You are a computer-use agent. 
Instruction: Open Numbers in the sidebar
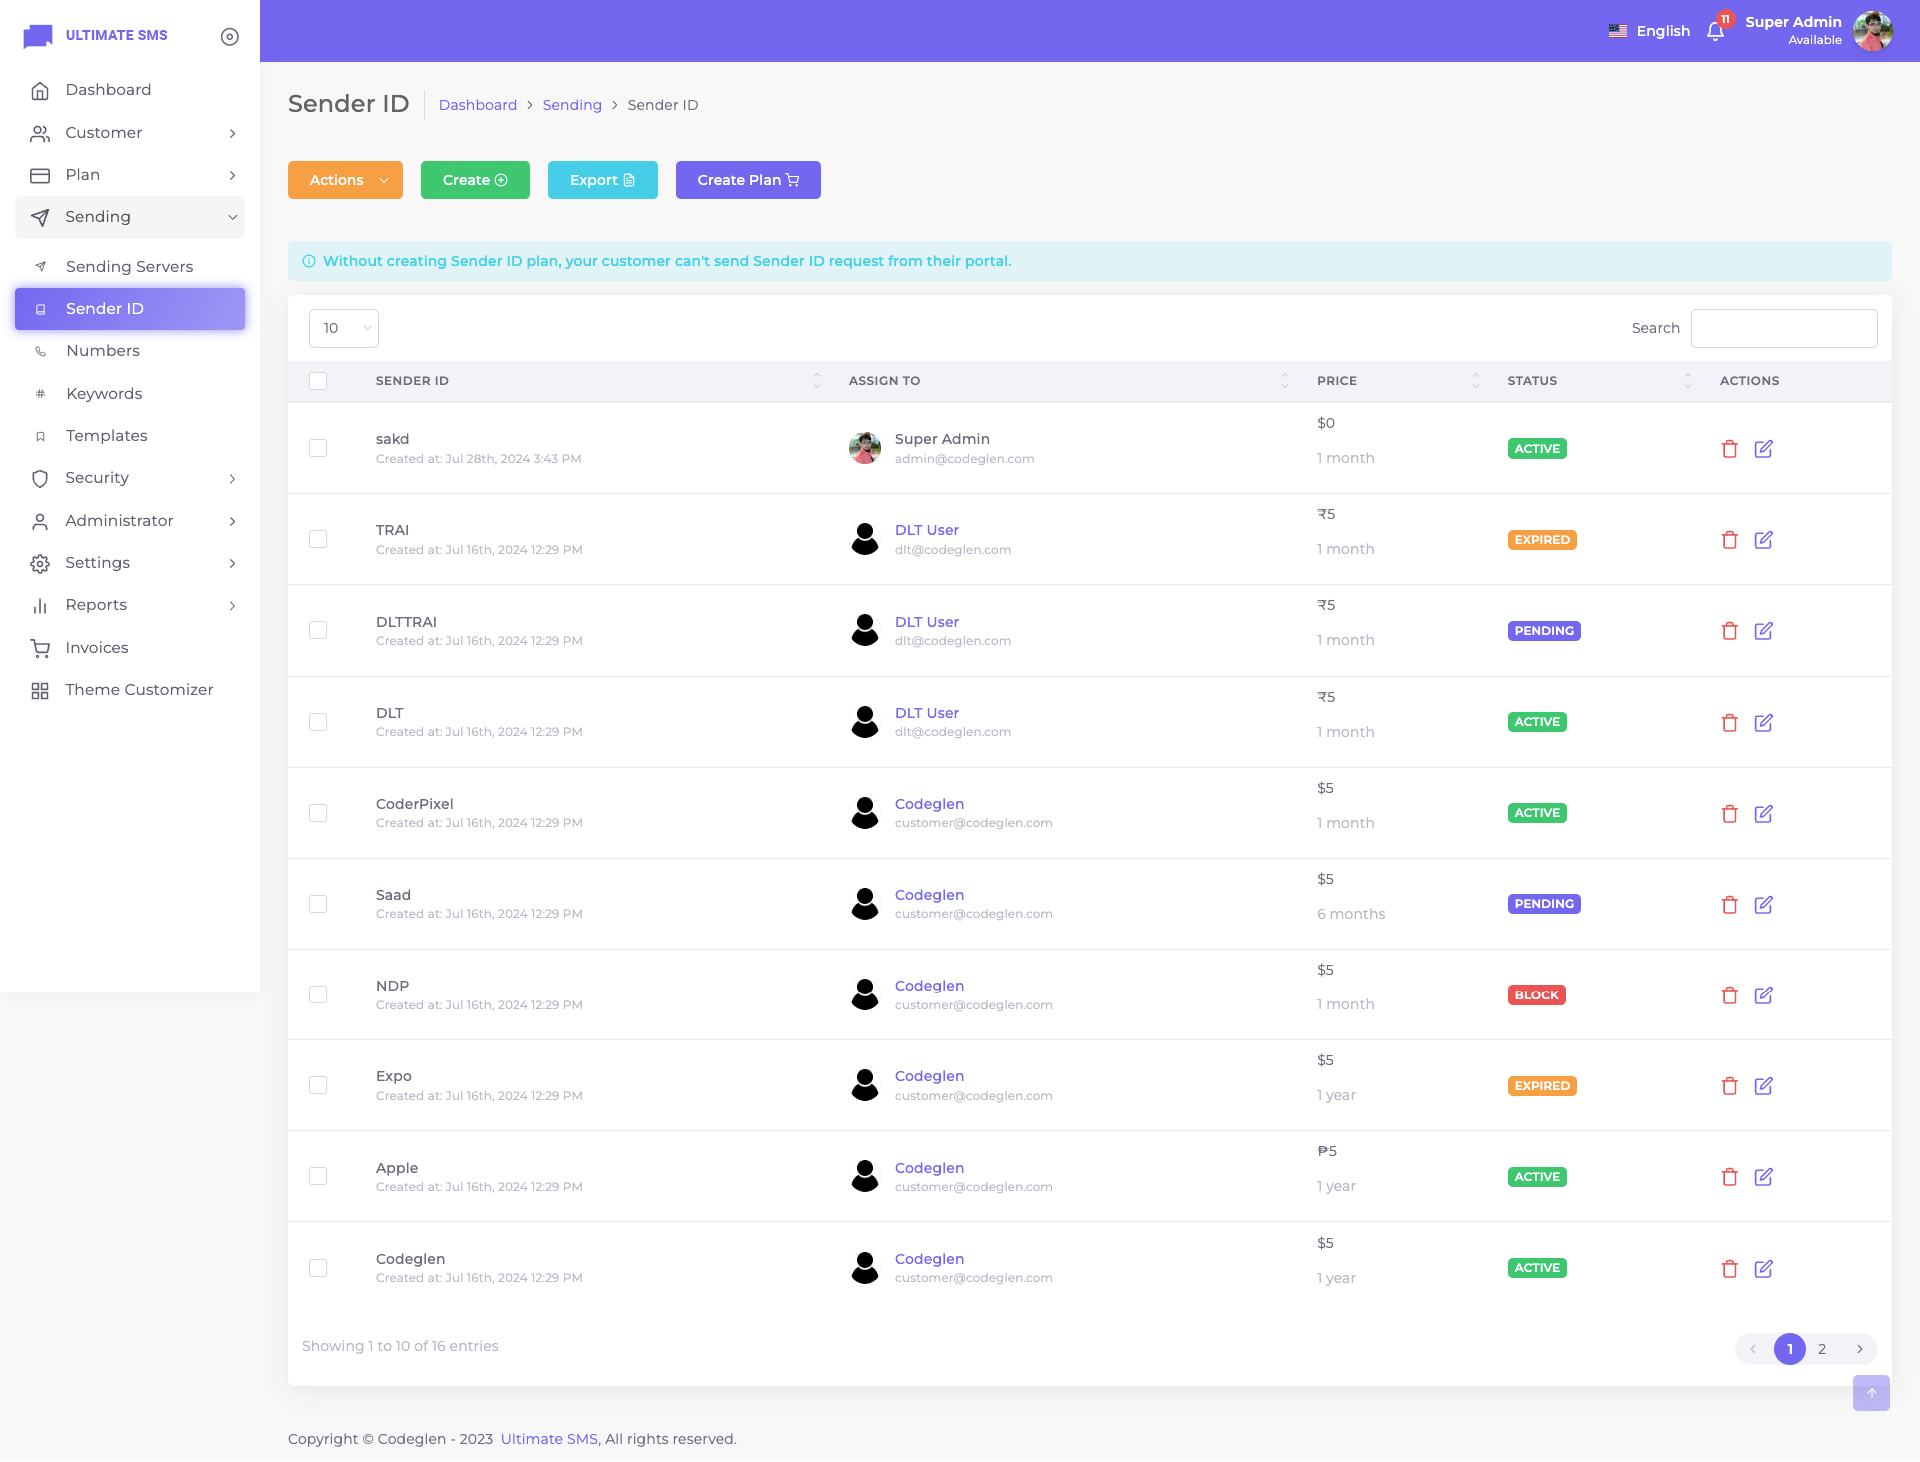pyautogui.click(x=103, y=351)
